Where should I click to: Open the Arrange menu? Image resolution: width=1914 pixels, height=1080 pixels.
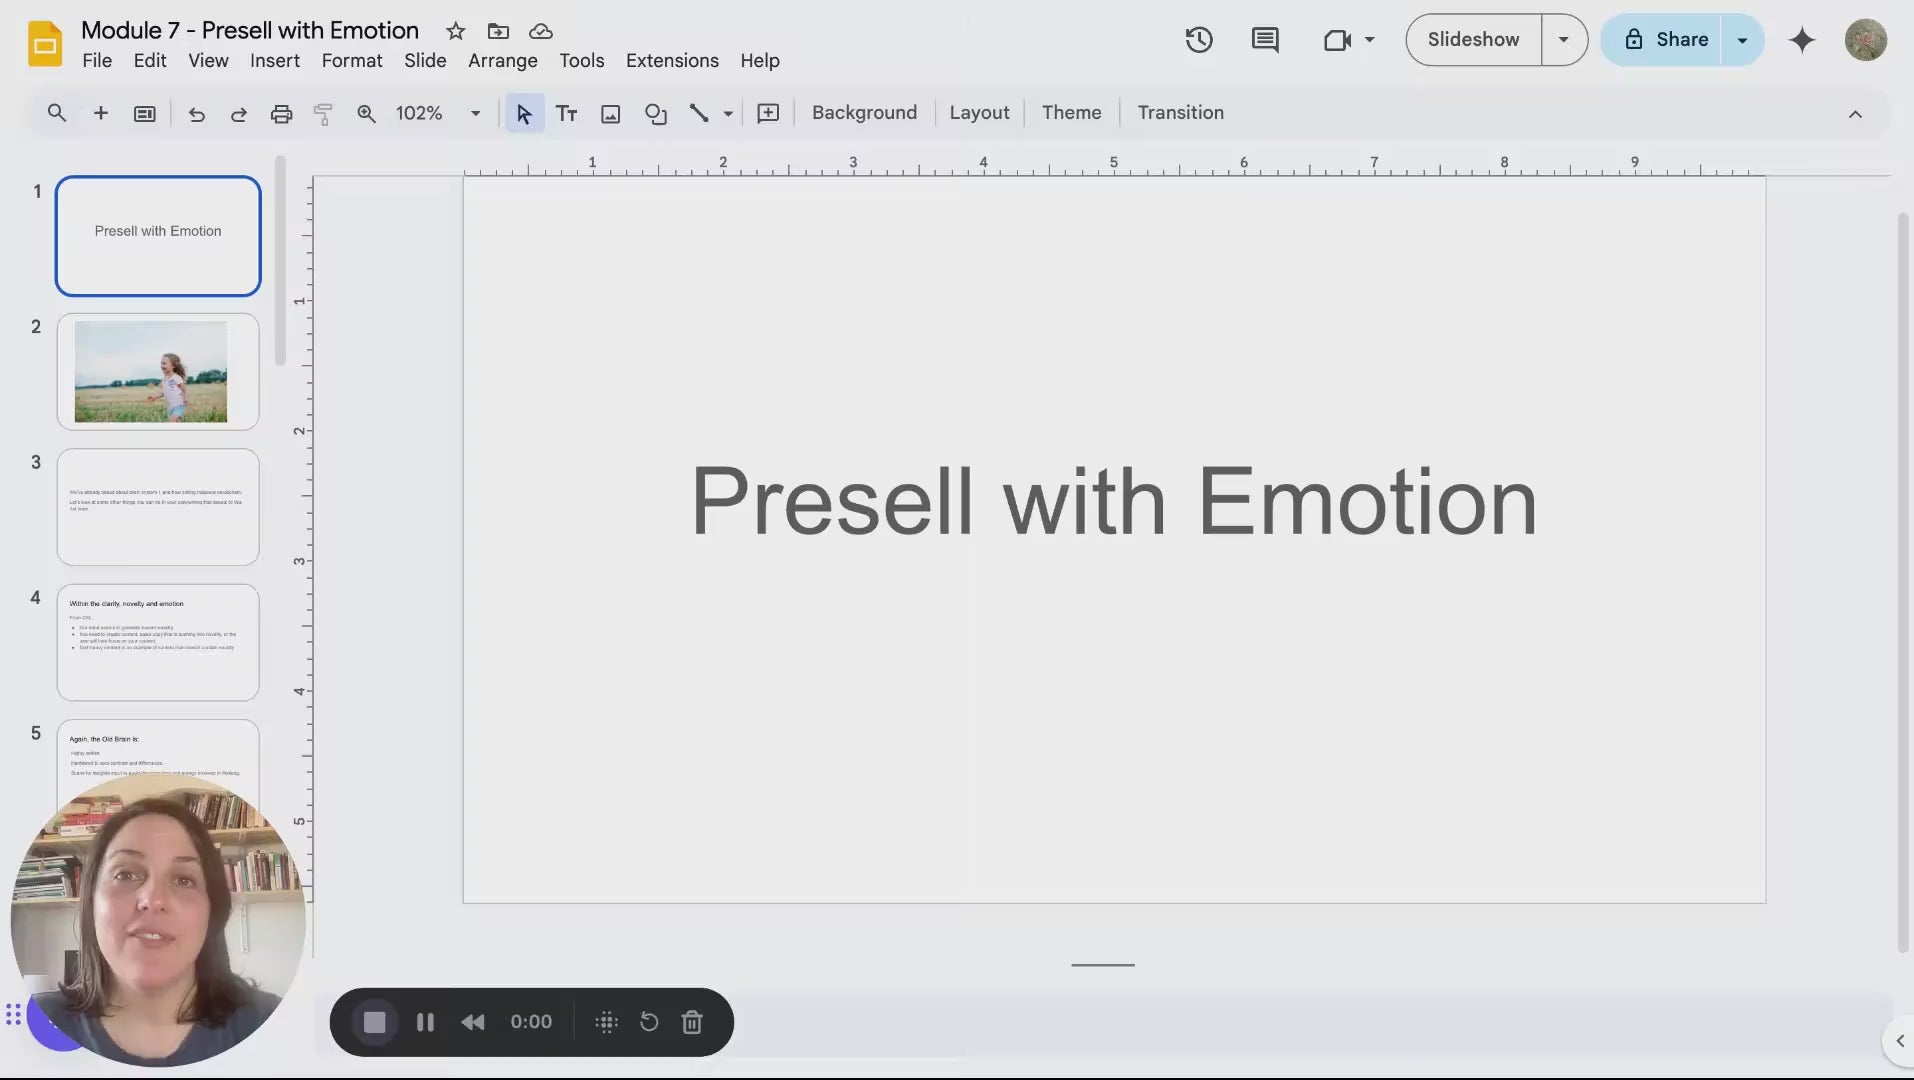click(x=502, y=61)
